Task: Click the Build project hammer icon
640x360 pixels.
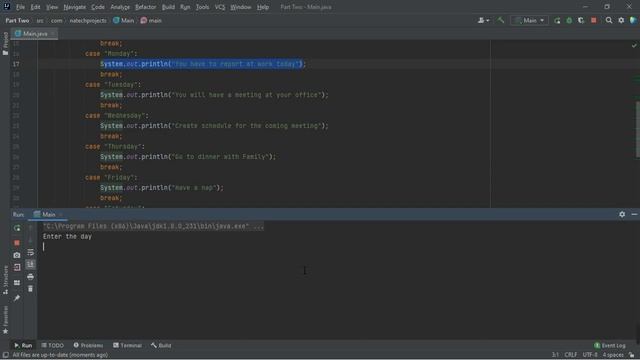Action: [500, 20]
